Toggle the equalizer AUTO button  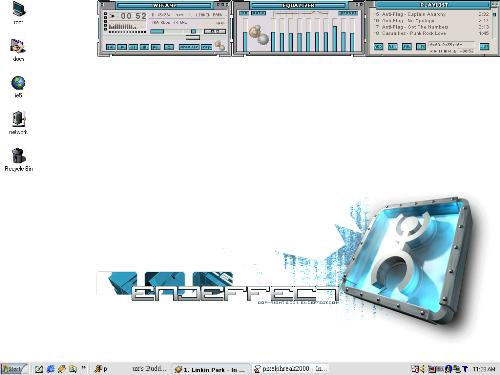click(x=258, y=13)
